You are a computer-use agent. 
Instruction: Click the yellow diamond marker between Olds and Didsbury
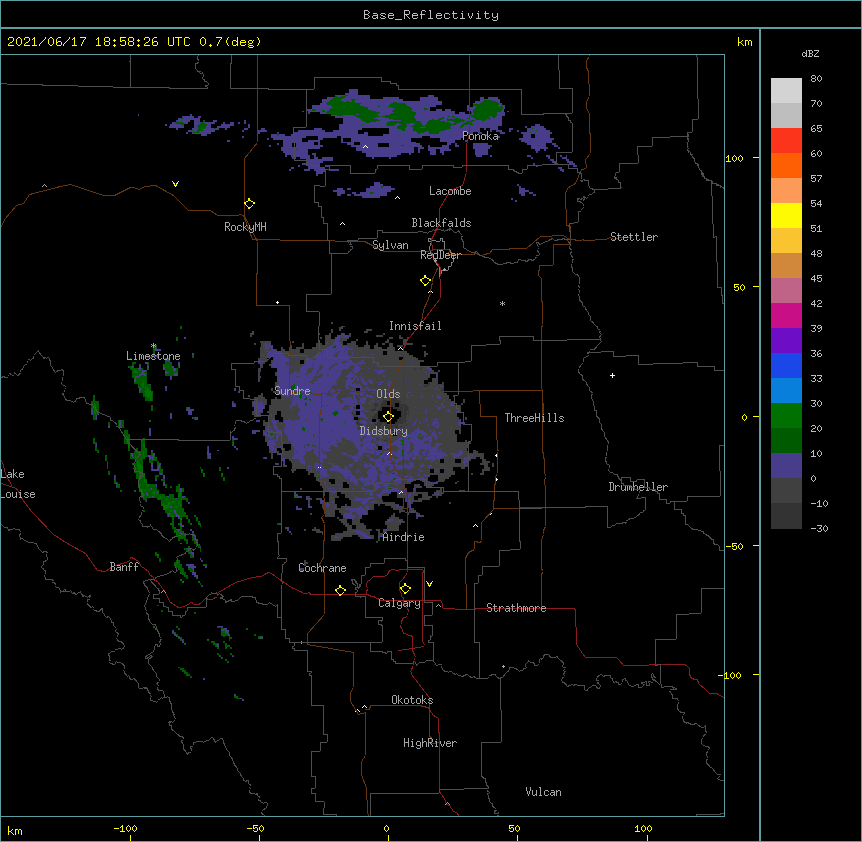pyautogui.click(x=388, y=416)
